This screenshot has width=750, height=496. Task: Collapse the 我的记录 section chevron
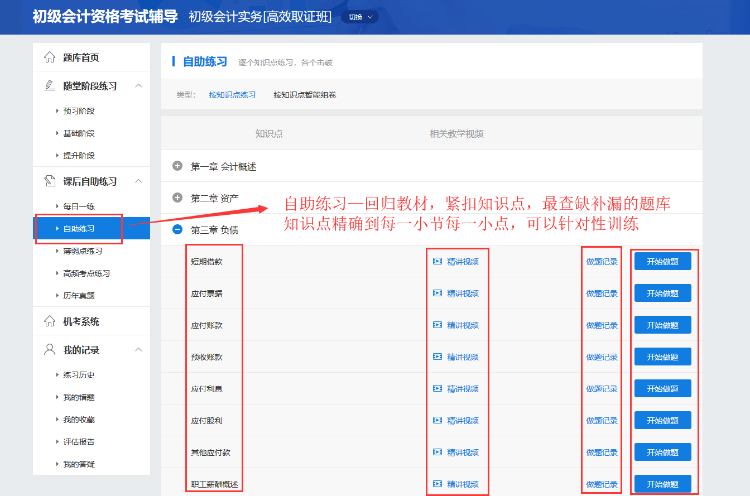(x=138, y=350)
